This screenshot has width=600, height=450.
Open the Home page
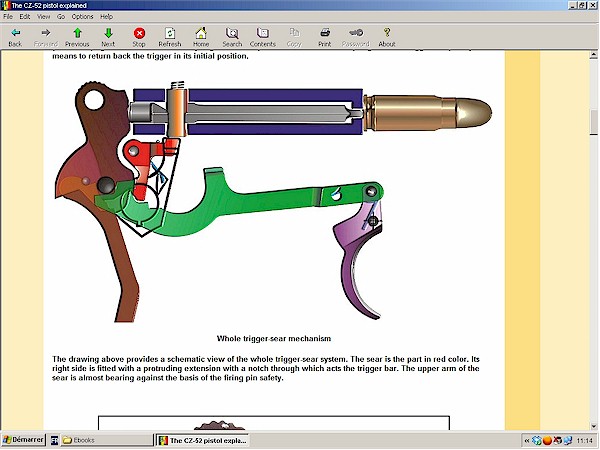201,37
